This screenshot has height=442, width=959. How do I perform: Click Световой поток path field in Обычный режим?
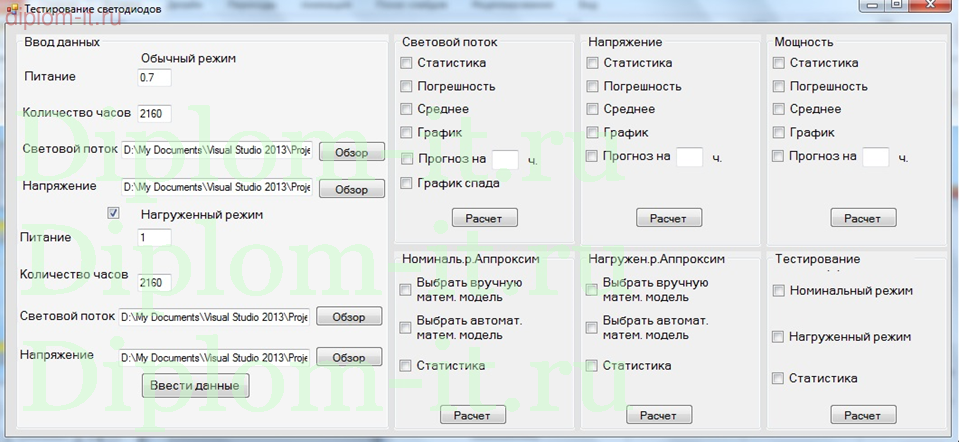(x=217, y=150)
